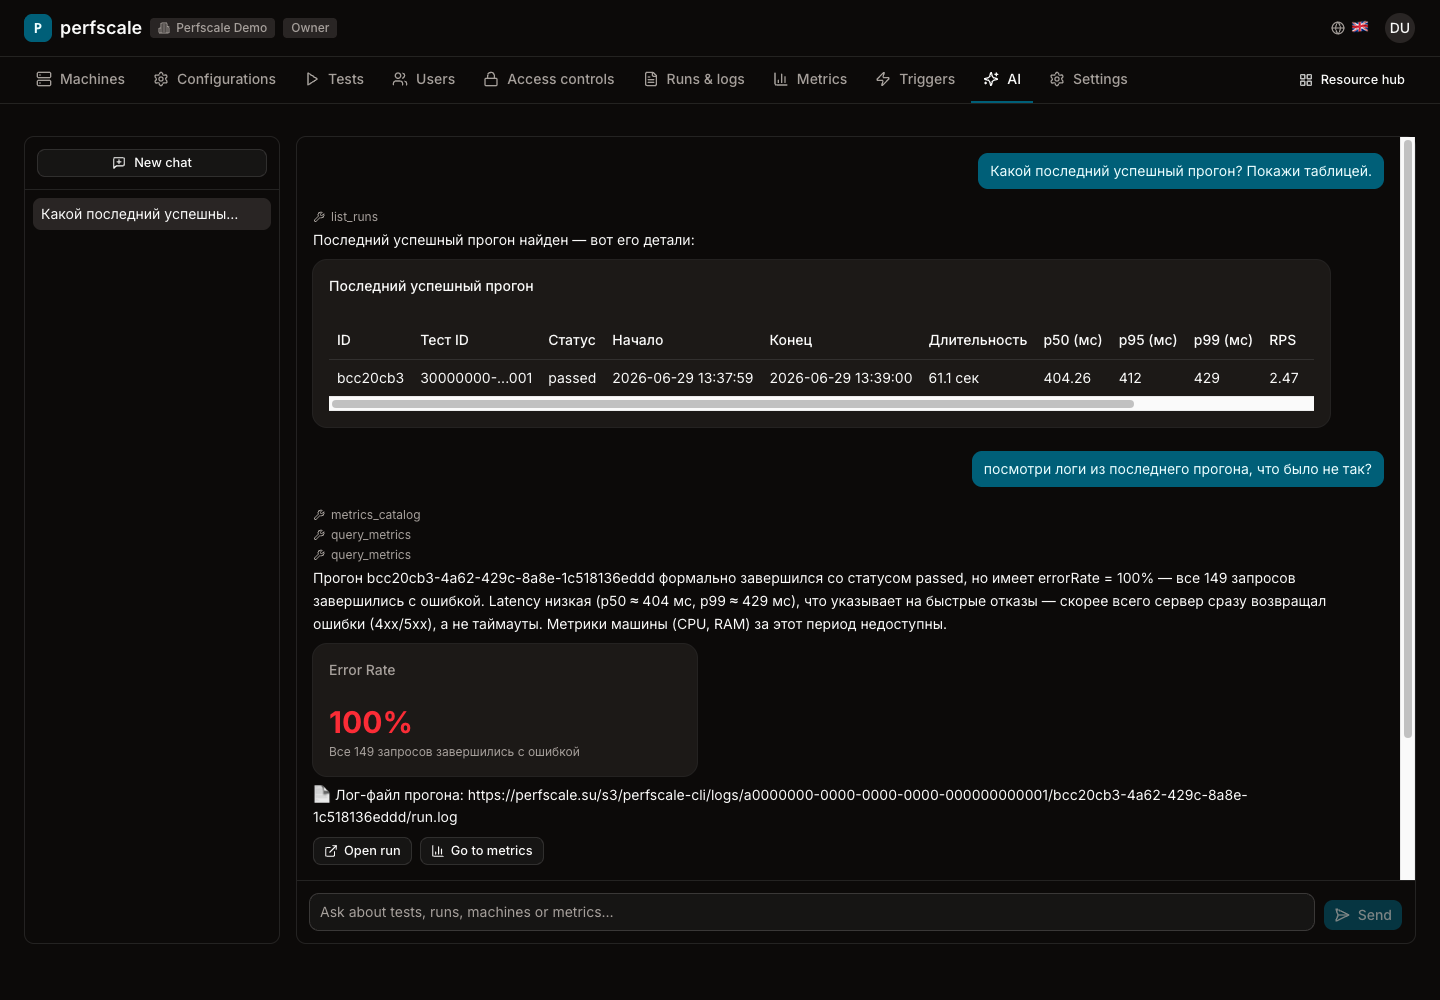Screen dimensions: 1440x1000
Task: Click the 'Все 149 запросов' caption
Action: point(454,752)
